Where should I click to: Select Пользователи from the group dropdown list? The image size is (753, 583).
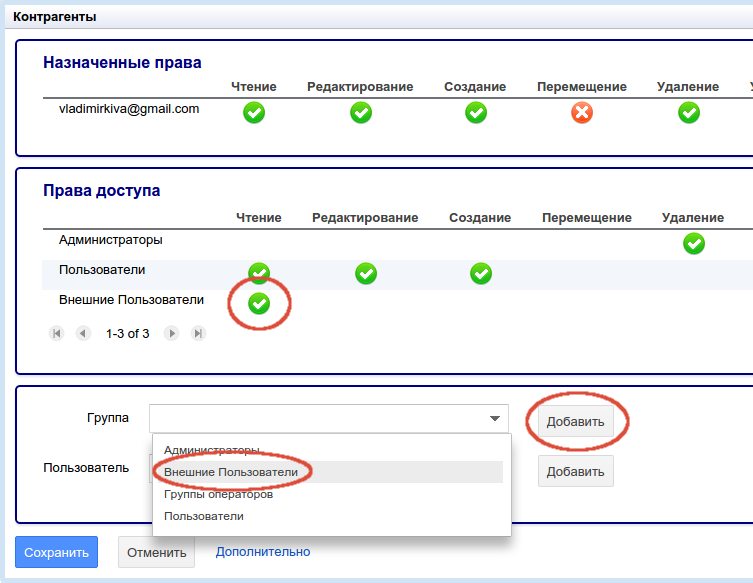tap(328, 516)
